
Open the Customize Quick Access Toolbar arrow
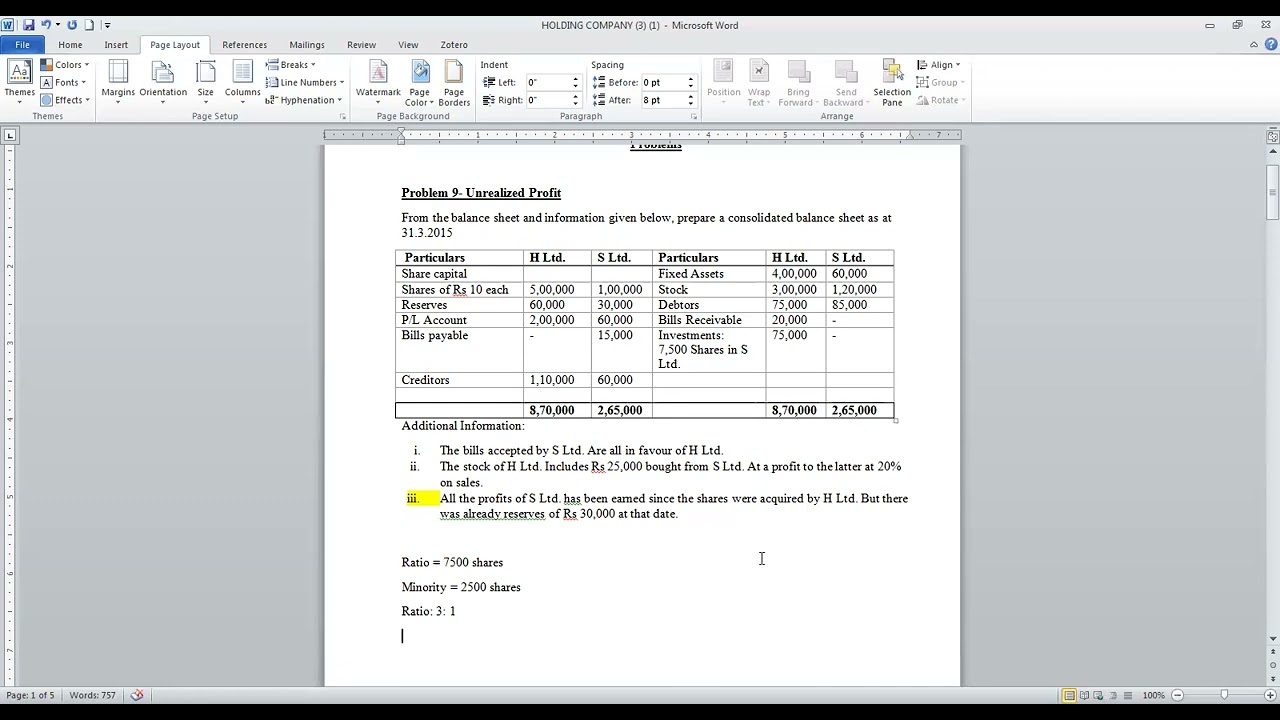(x=107, y=25)
